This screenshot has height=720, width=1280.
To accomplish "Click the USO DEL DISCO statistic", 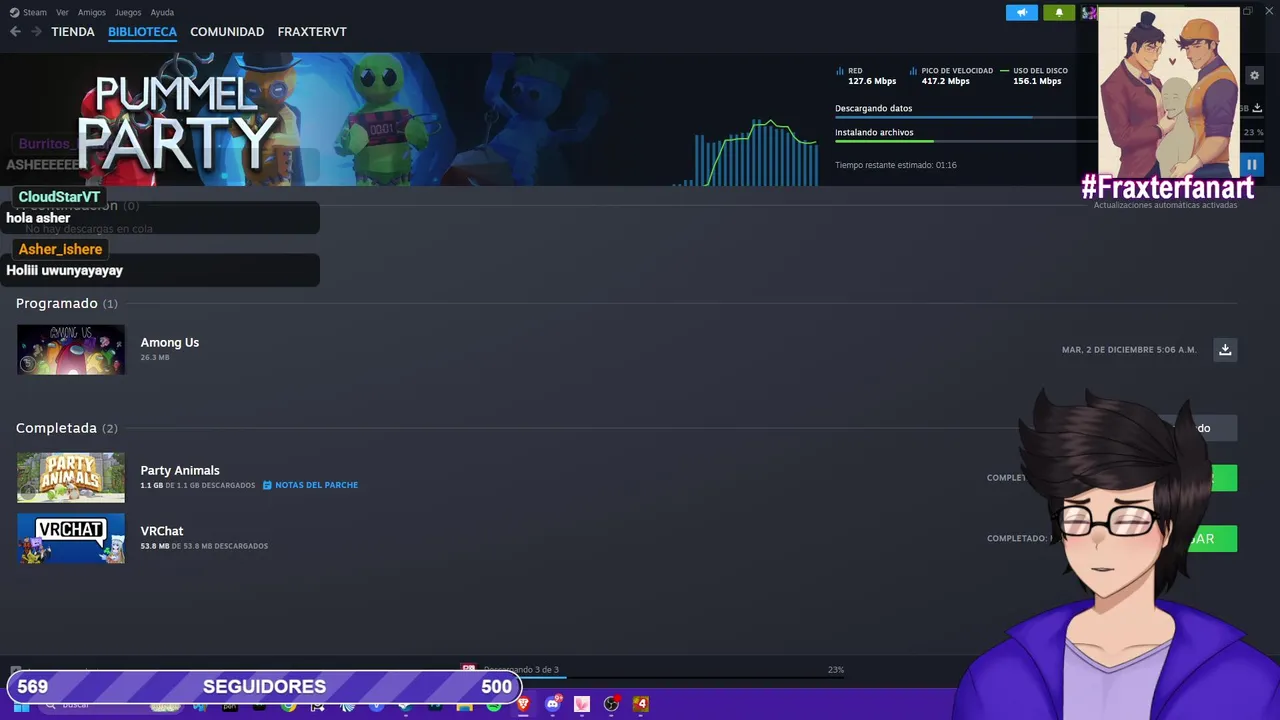I will pyautogui.click(x=1035, y=76).
